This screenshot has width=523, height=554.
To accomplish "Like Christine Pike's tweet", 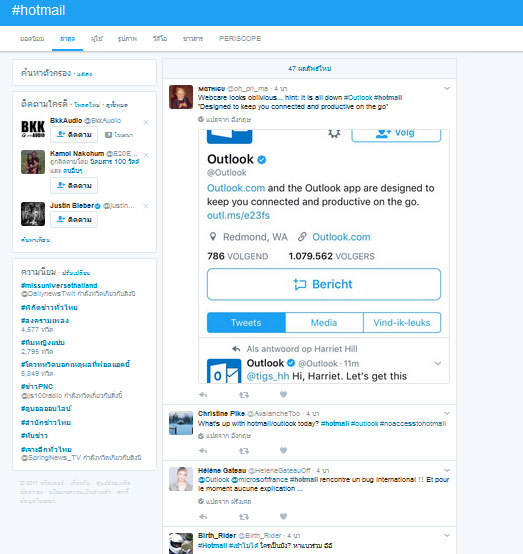I will click(x=283, y=450).
